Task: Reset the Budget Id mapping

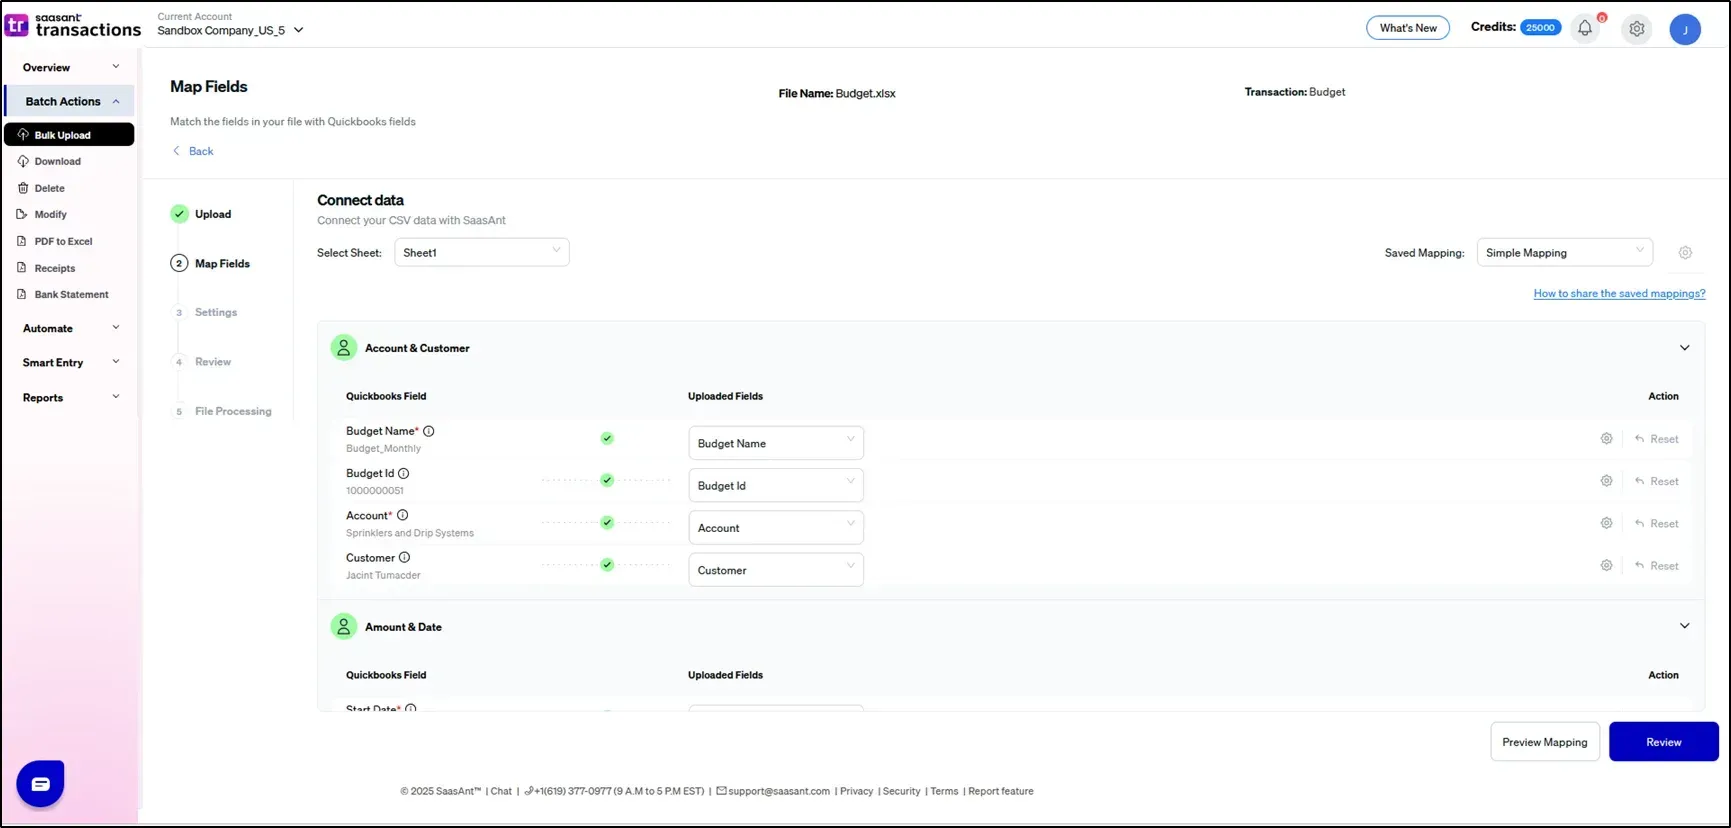Action: click(1657, 481)
